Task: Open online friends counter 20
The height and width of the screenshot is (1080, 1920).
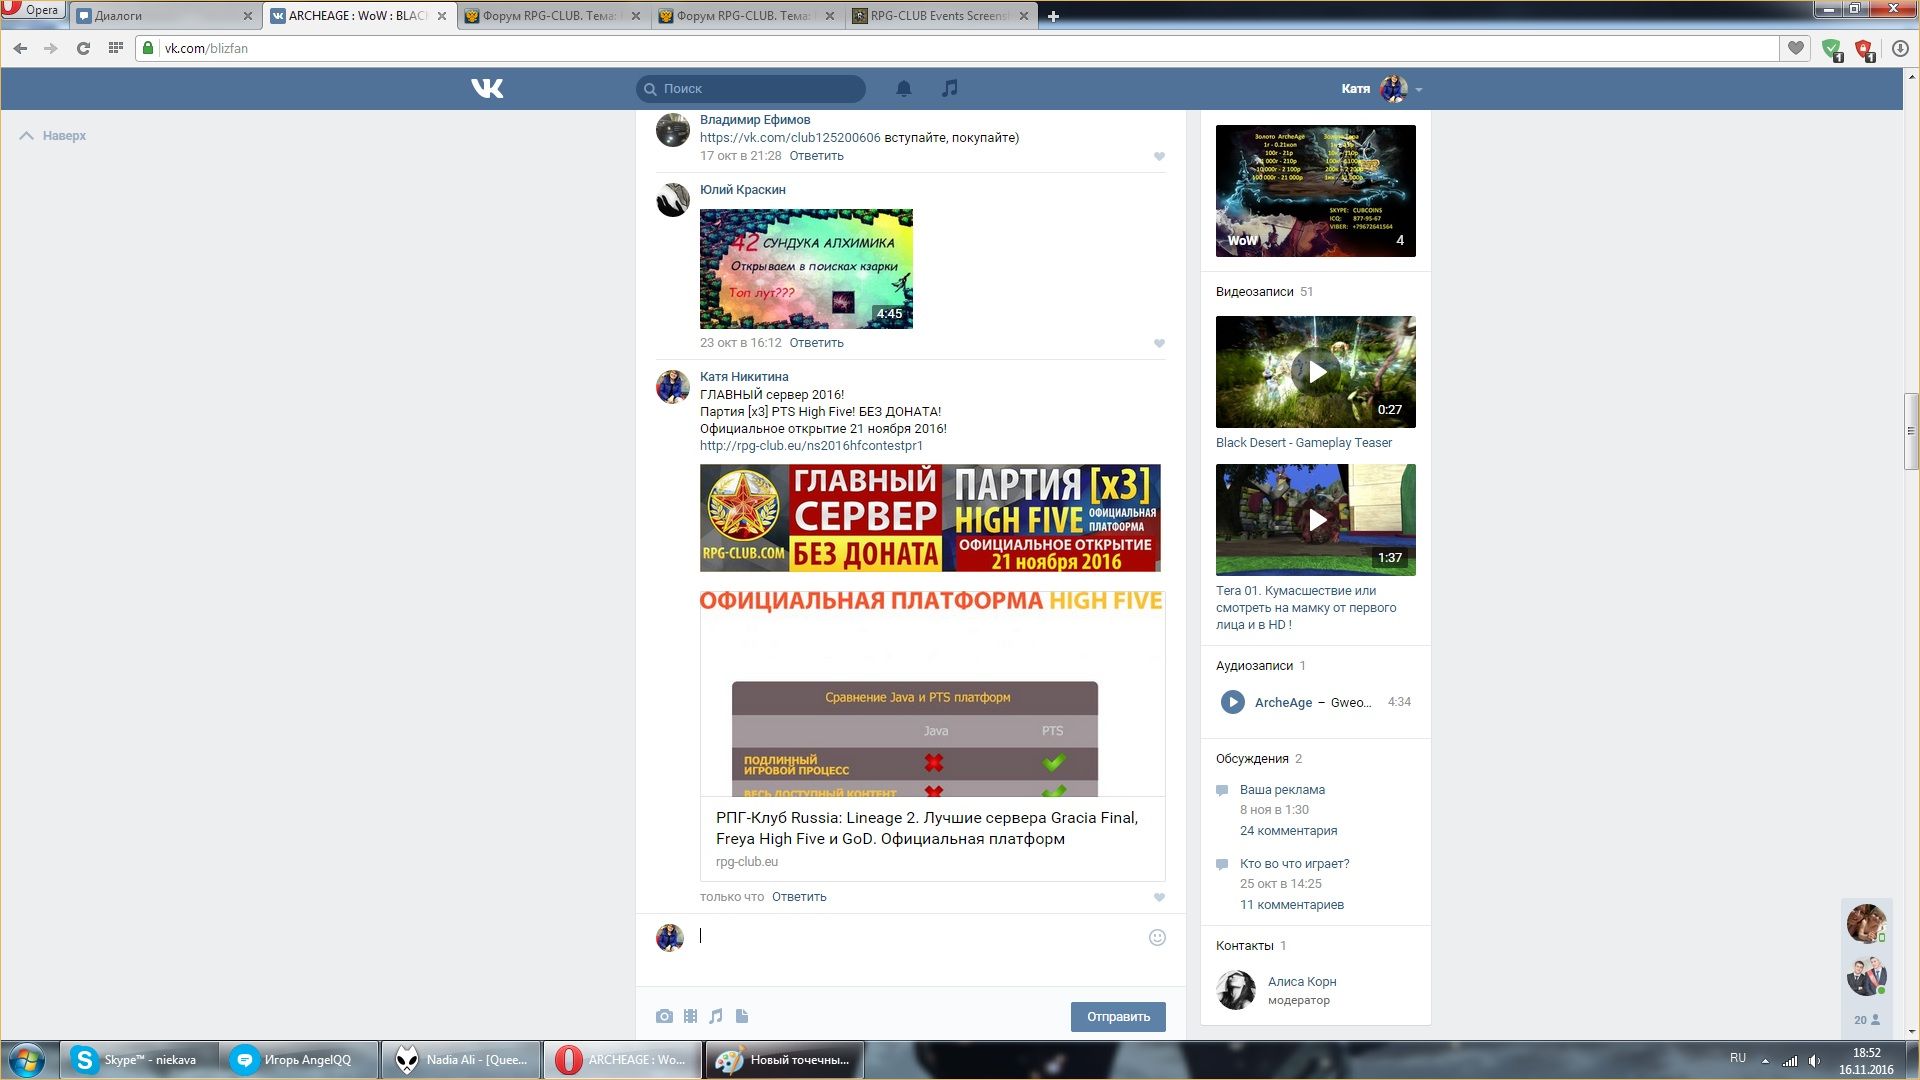Action: click(1866, 1020)
